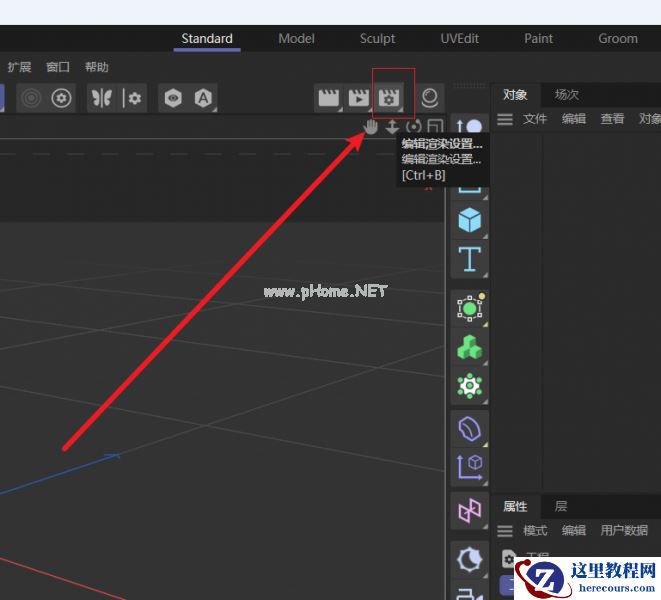Select the 层 tab
Viewport: 661px width, 600px height.
click(561, 506)
